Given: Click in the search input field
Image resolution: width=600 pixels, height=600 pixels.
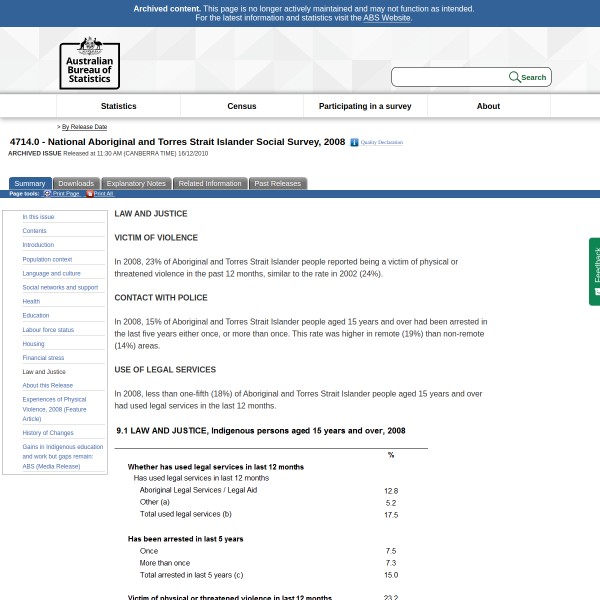Looking at the screenshot, I should tap(449, 77).
